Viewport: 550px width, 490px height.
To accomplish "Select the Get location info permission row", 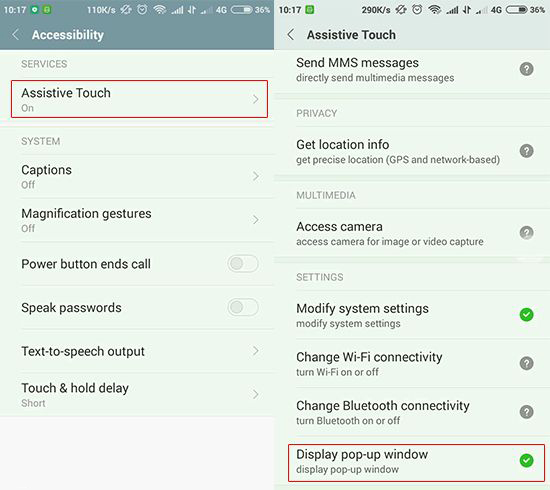I will (412, 152).
